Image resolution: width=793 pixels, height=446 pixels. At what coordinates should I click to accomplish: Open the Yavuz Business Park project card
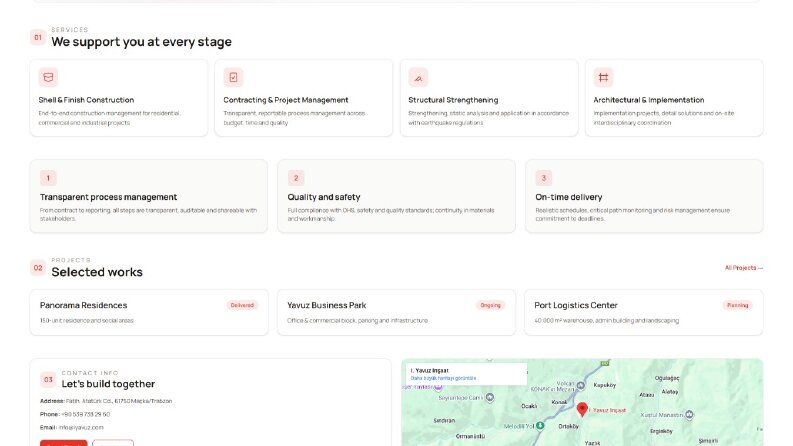[396, 313]
